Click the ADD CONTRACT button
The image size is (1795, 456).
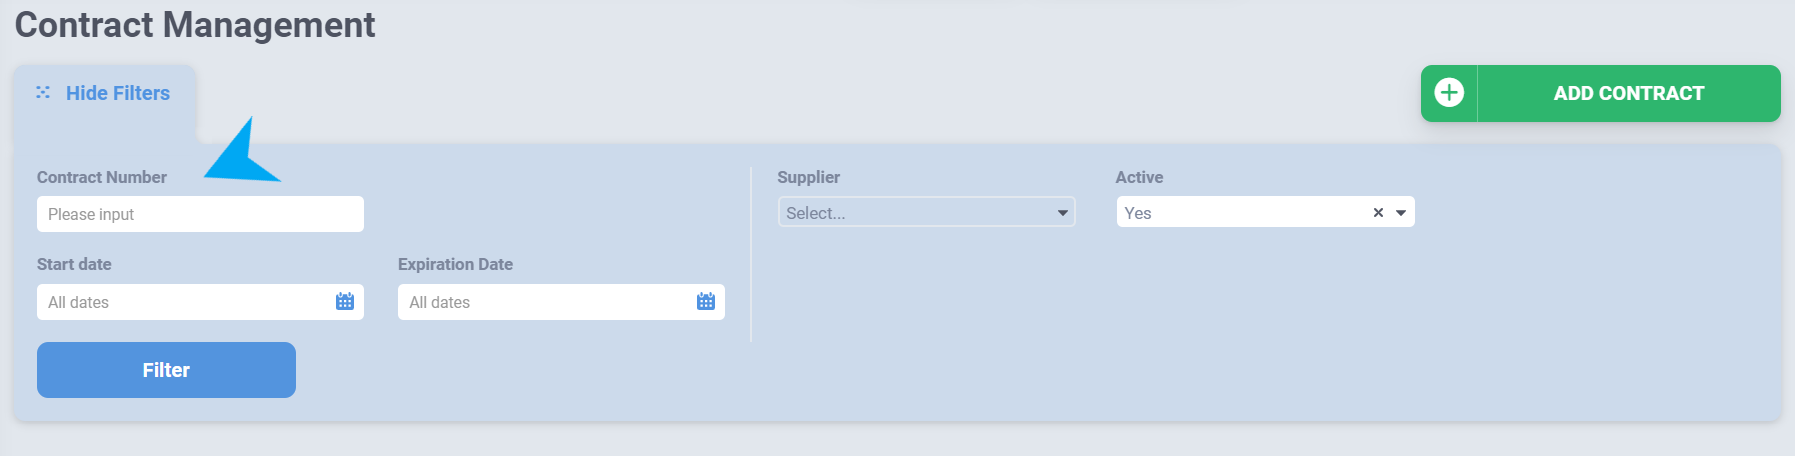(x=1600, y=93)
